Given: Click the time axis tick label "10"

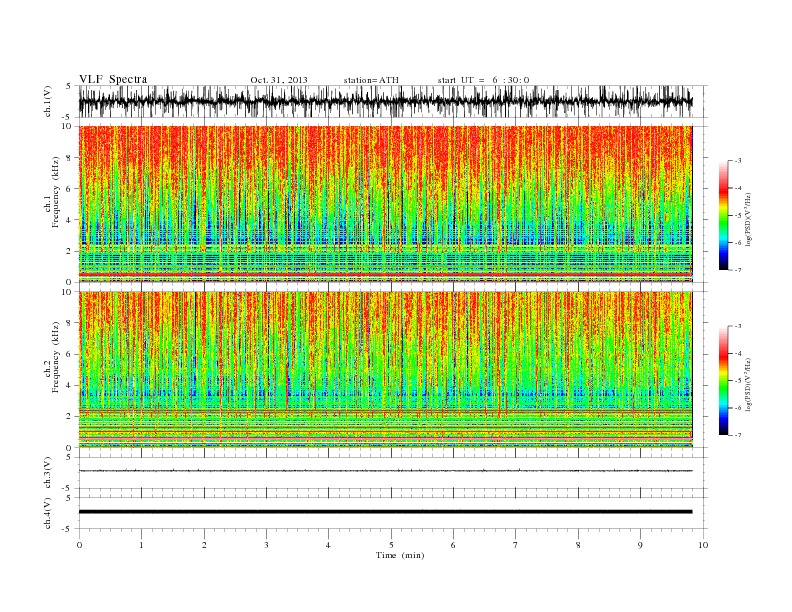Looking at the screenshot, I should coord(703,545).
